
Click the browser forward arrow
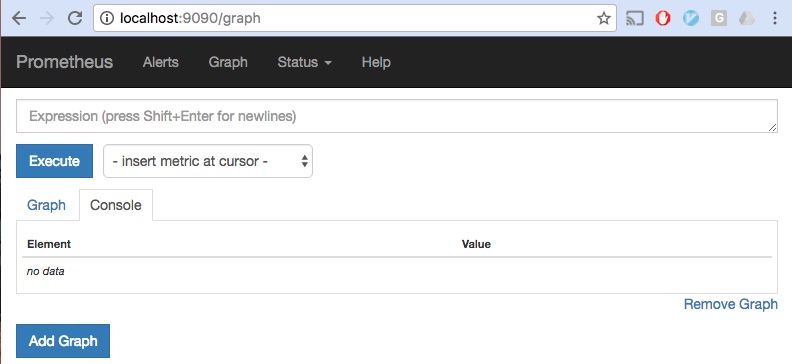pyautogui.click(x=47, y=19)
